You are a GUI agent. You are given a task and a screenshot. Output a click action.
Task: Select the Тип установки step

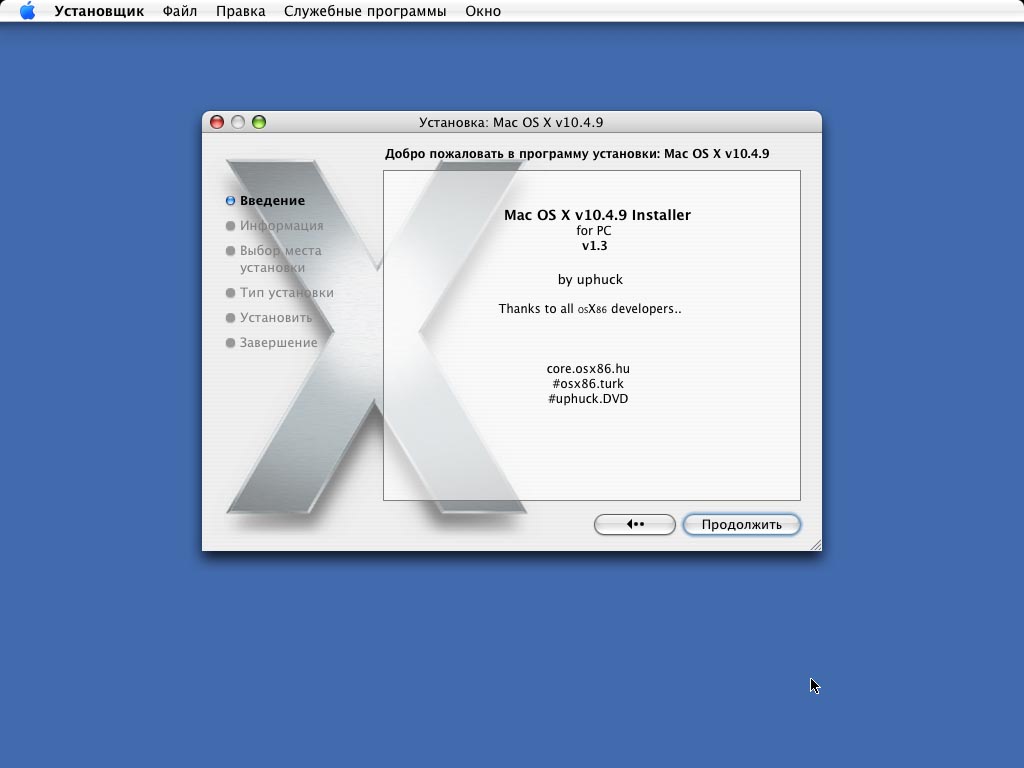tap(287, 293)
